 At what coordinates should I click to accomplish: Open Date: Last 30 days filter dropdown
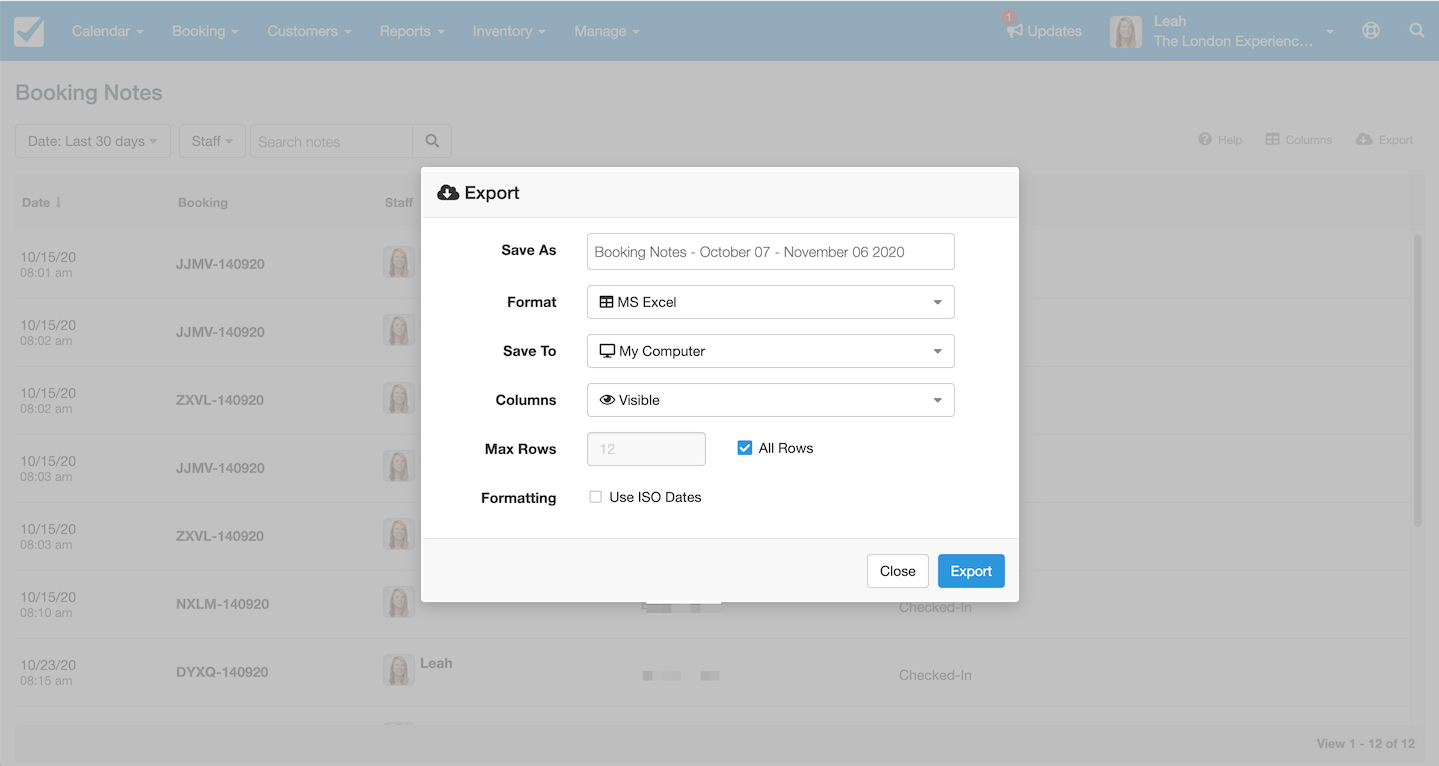93,141
